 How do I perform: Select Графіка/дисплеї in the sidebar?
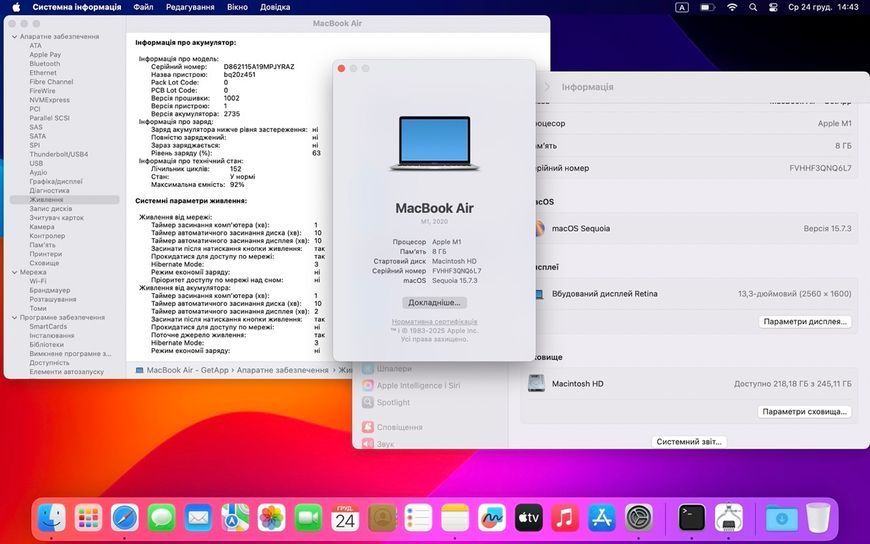tap(55, 182)
